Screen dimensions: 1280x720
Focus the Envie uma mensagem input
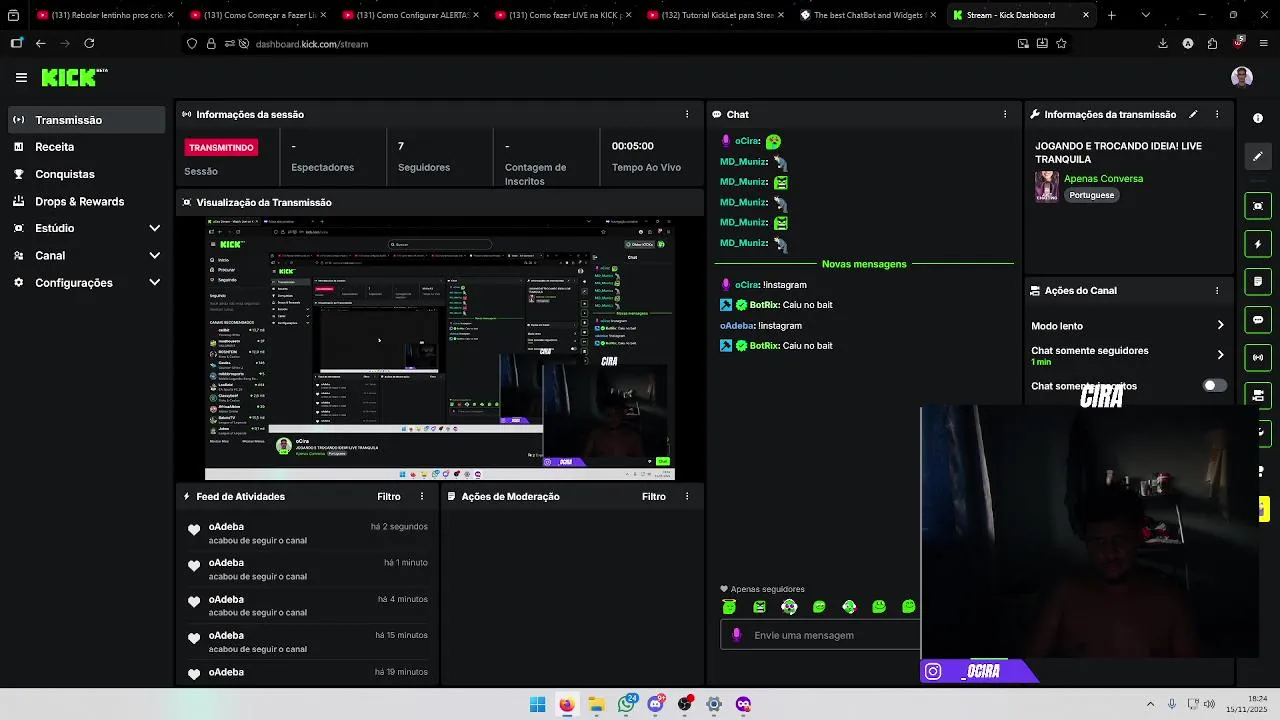820,635
